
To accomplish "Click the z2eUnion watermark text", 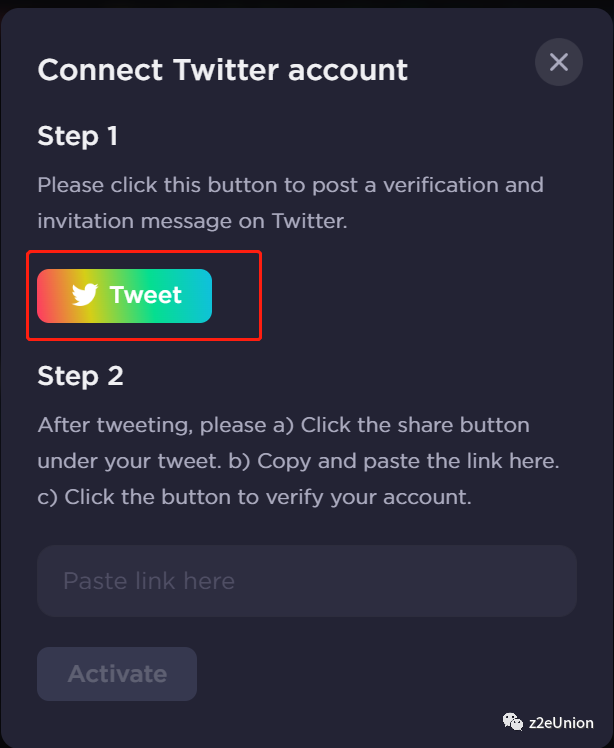I will click(564, 722).
